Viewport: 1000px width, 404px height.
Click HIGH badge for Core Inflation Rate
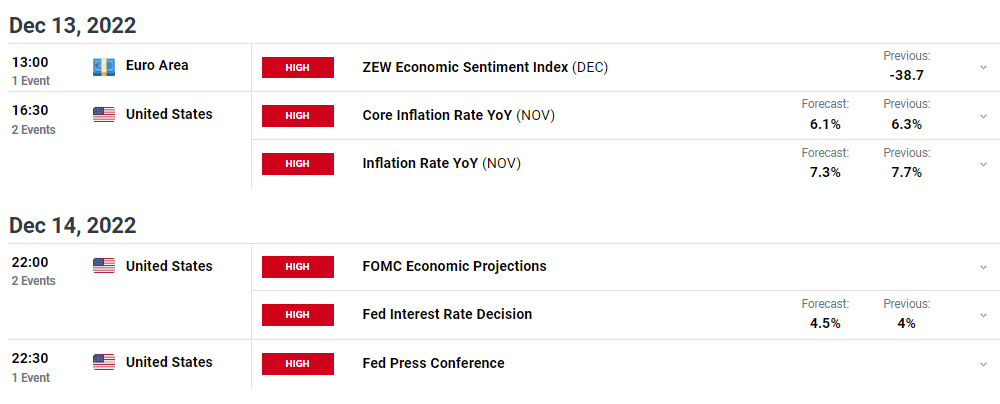coord(298,116)
